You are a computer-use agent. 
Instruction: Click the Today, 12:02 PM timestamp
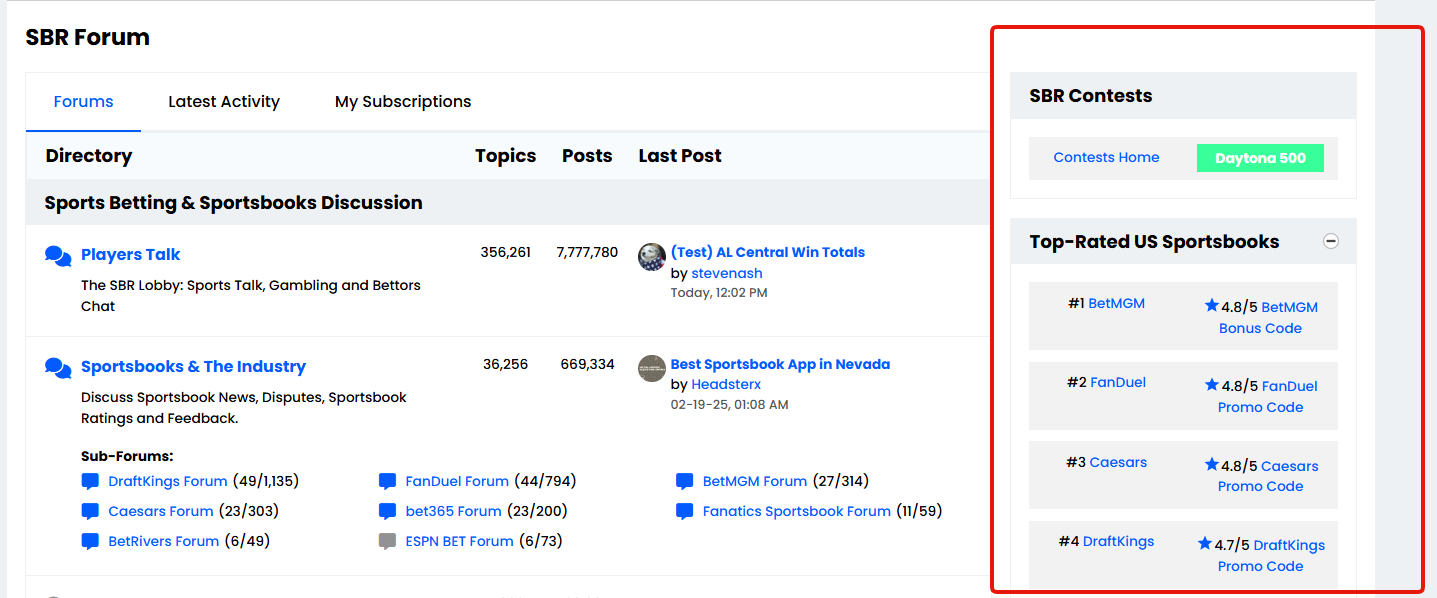click(x=719, y=293)
